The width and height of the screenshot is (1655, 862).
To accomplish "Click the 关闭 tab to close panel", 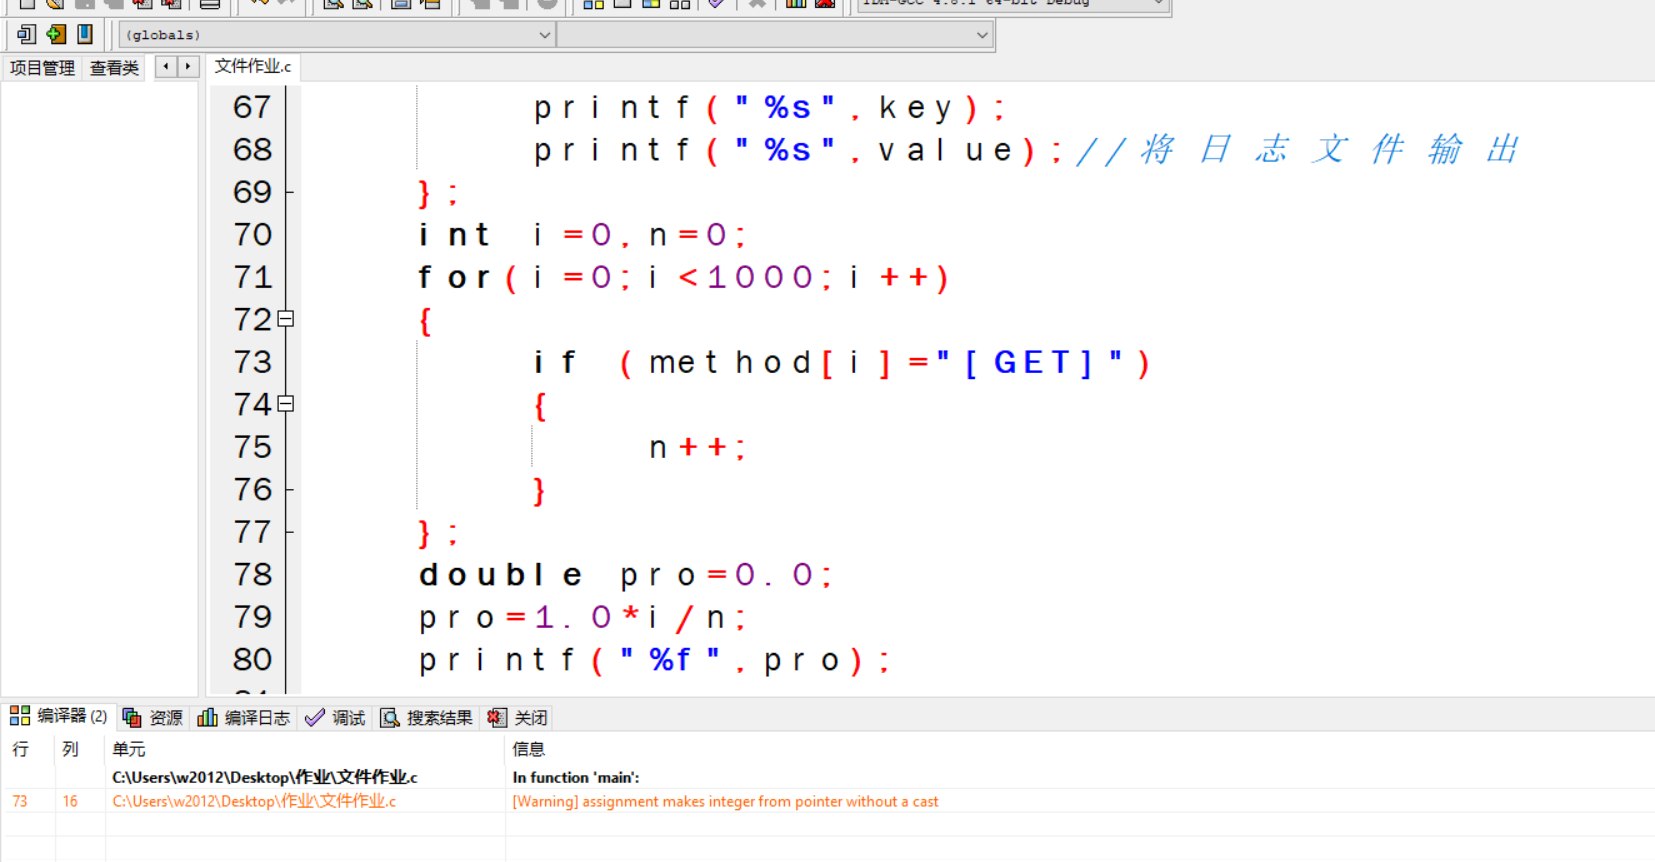I will pos(518,717).
